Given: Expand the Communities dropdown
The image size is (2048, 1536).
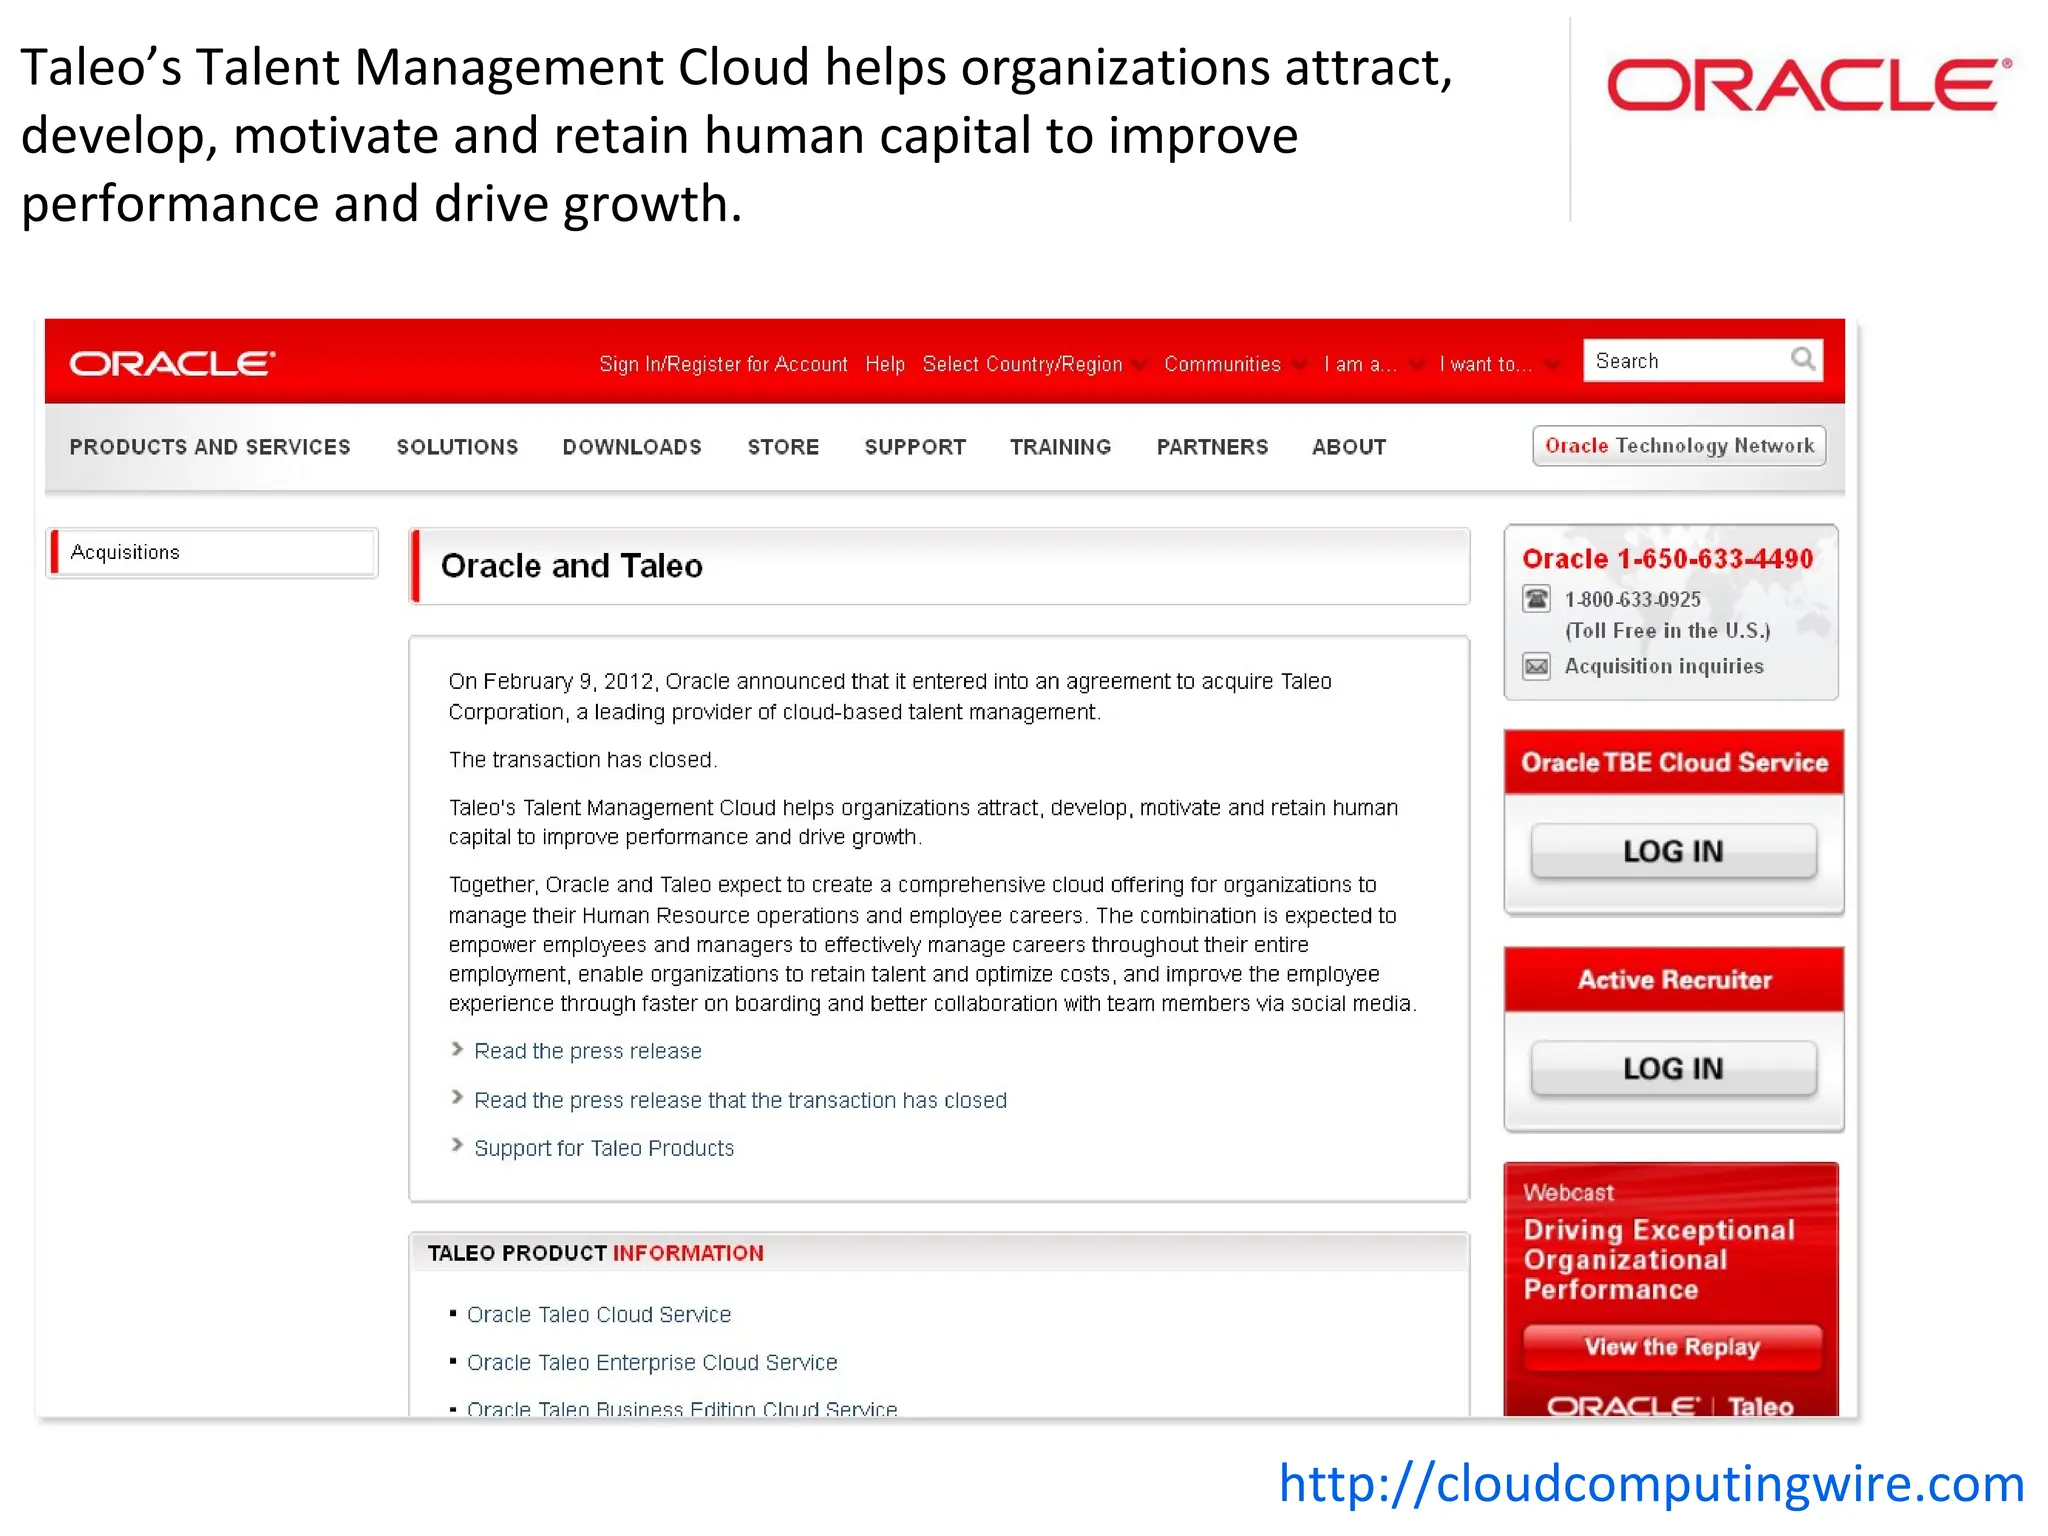Looking at the screenshot, I should 1235,364.
